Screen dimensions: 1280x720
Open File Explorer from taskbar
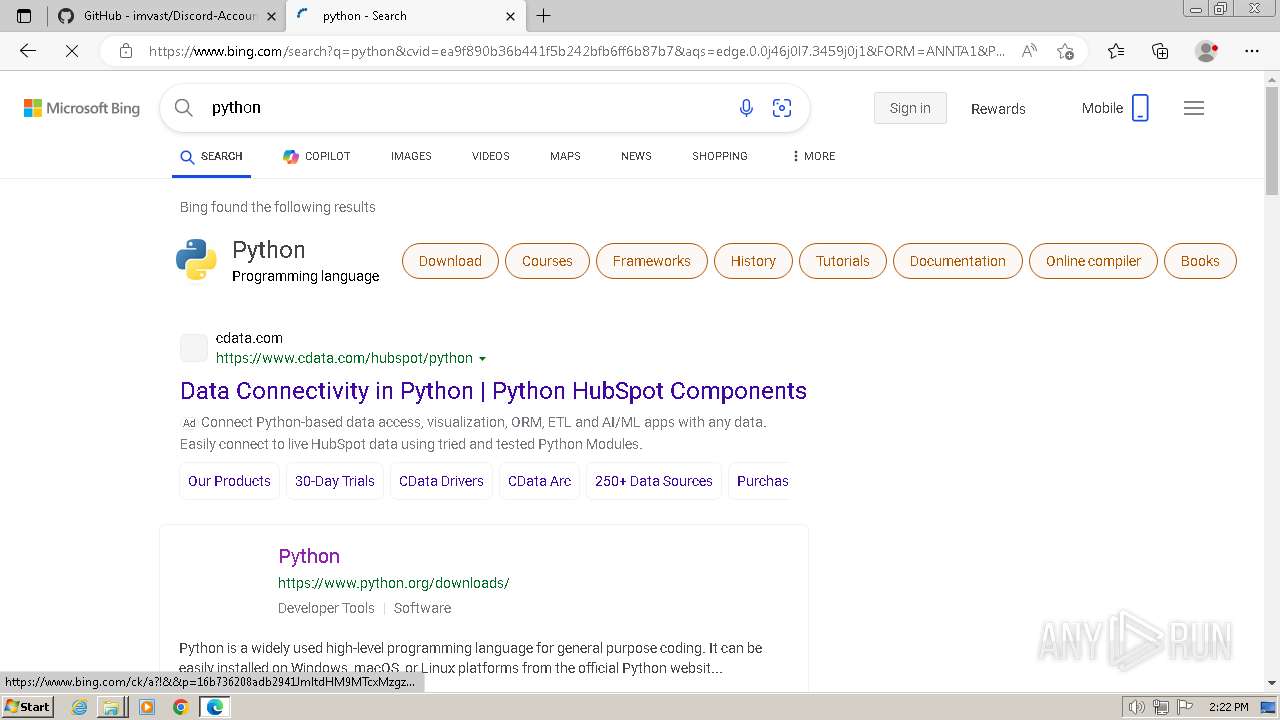(111, 707)
